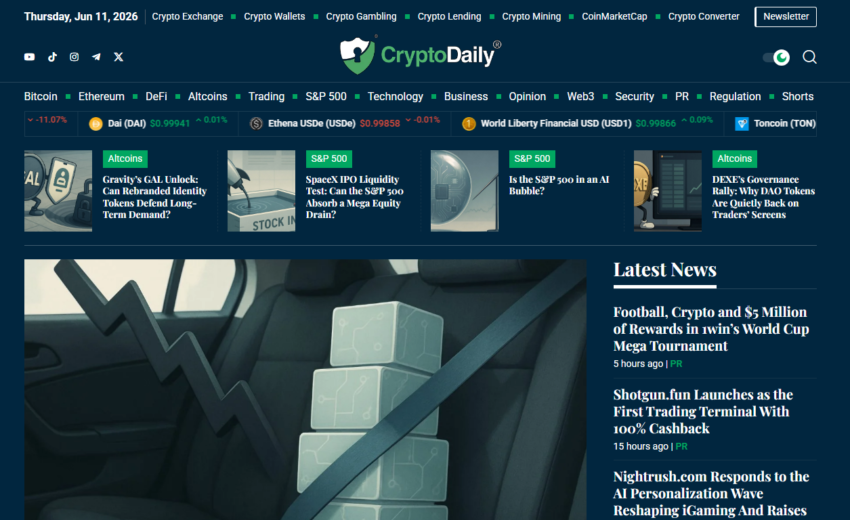This screenshot has width=850, height=520.
Task: Select the Ethereum menu item
Action: point(101,97)
